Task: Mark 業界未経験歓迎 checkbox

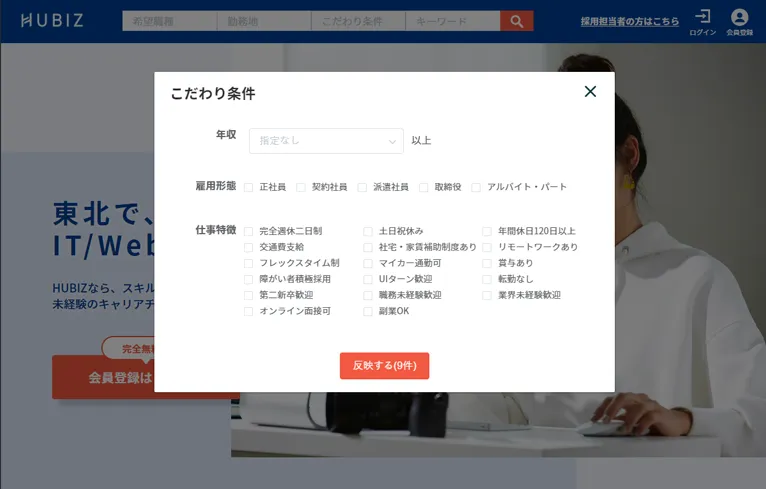Action: 487,296
